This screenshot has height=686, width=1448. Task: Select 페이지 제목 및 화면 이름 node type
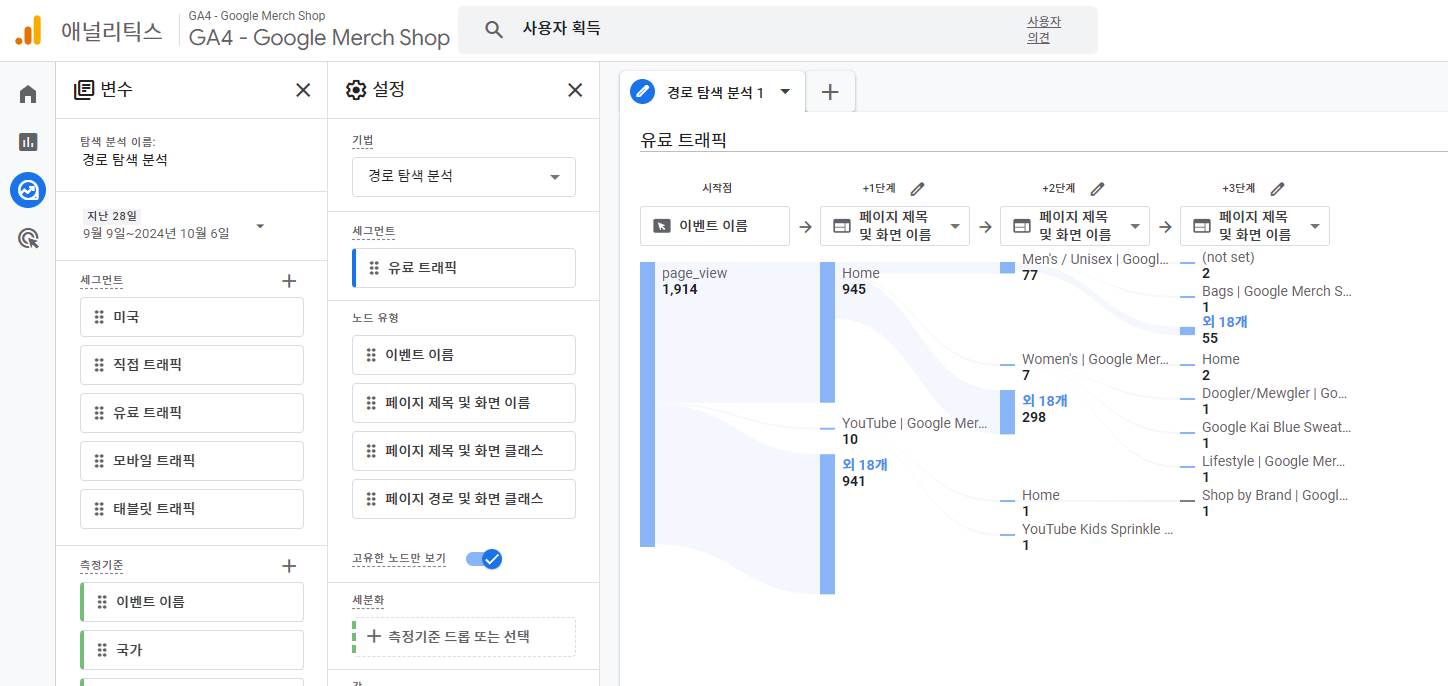464,403
